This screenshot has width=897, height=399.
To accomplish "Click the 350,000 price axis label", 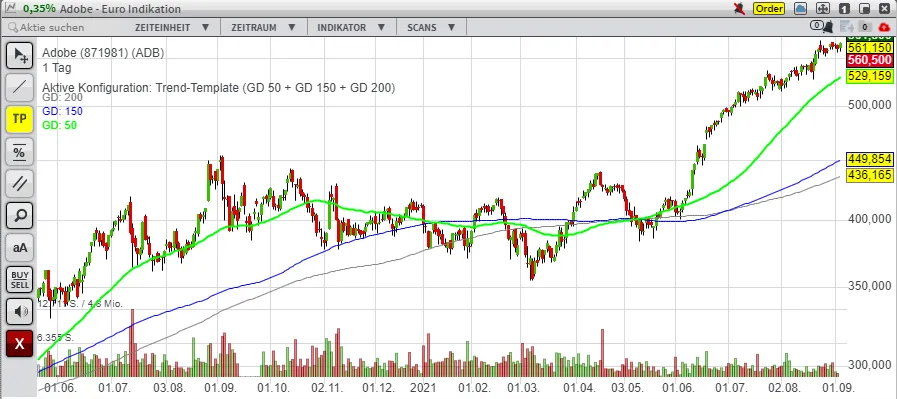I will (x=871, y=286).
